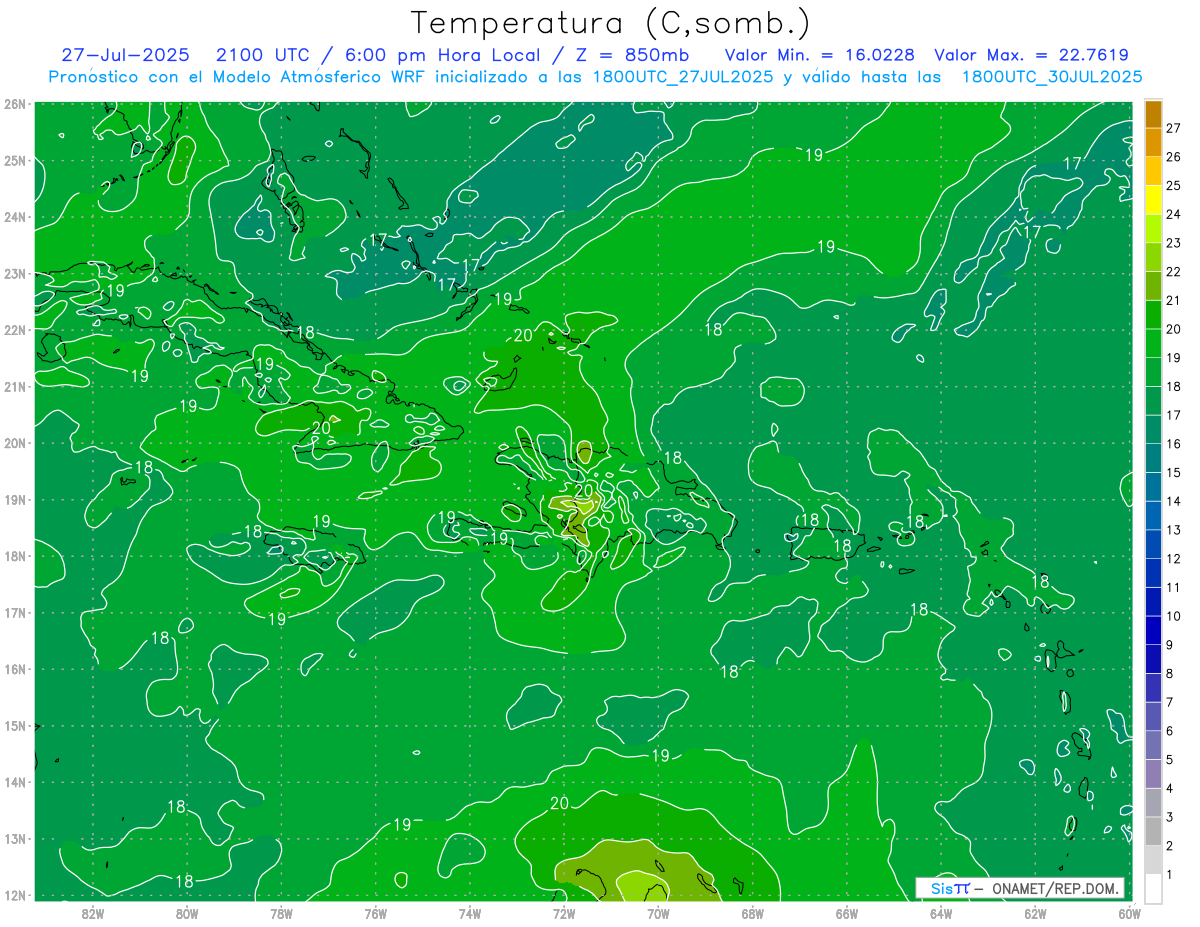
Task: Click the 13N latitude axis label
Action: (x=15, y=839)
